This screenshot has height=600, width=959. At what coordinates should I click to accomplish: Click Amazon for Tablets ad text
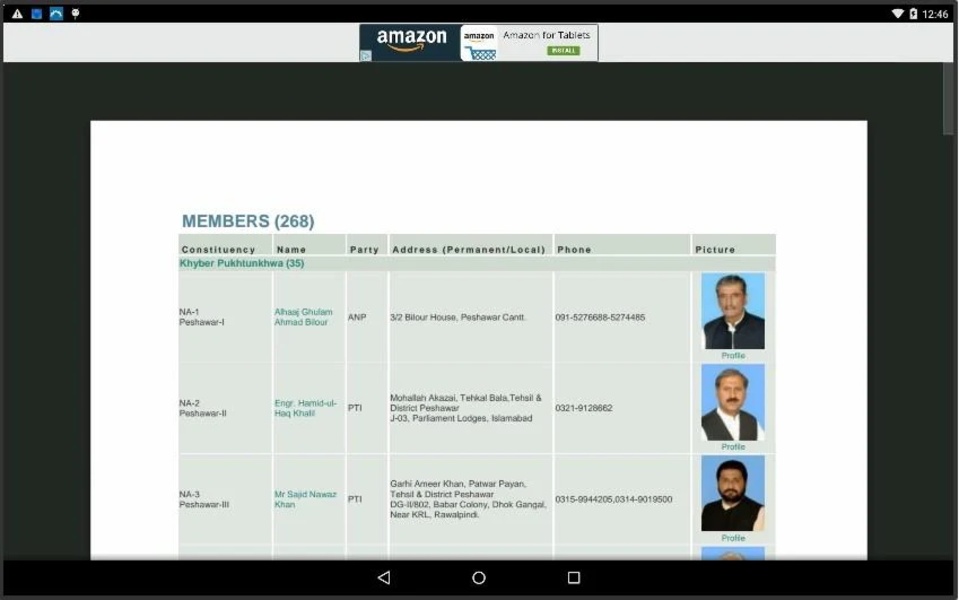pos(547,35)
